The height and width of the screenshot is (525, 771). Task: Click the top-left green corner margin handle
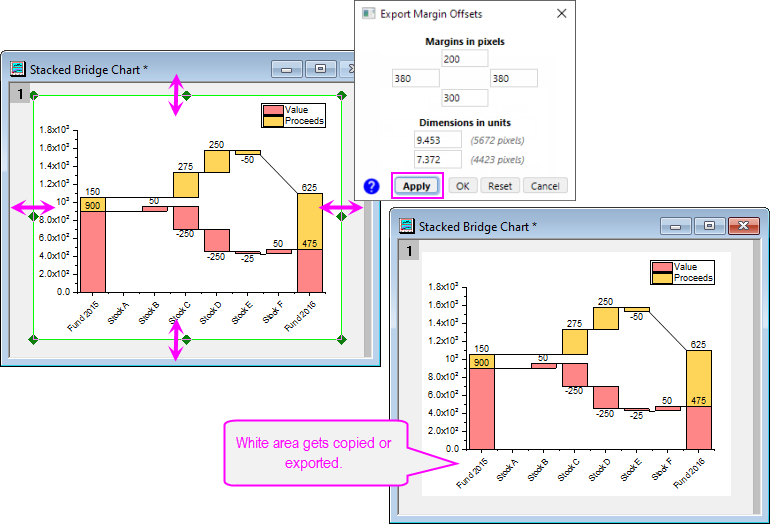pos(34,95)
